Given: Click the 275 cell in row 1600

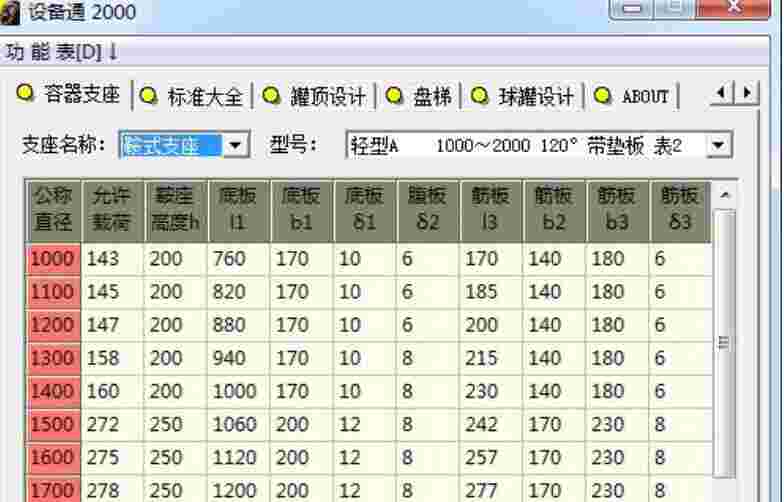Looking at the screenshot, I should [112, 457].
